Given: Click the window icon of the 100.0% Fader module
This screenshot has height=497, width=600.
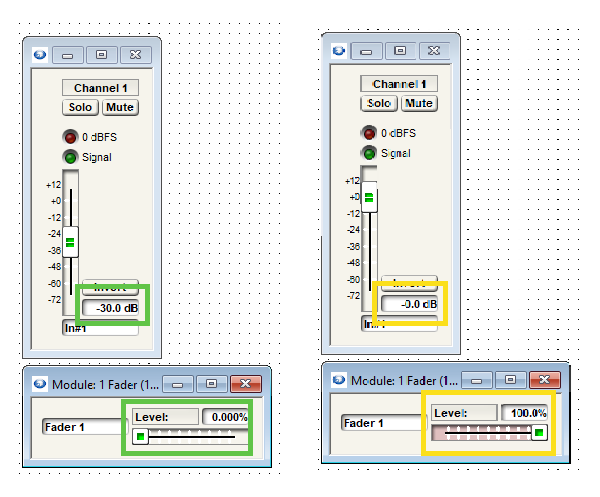Looking at the screenshot, I should click(x=337, y=380).
